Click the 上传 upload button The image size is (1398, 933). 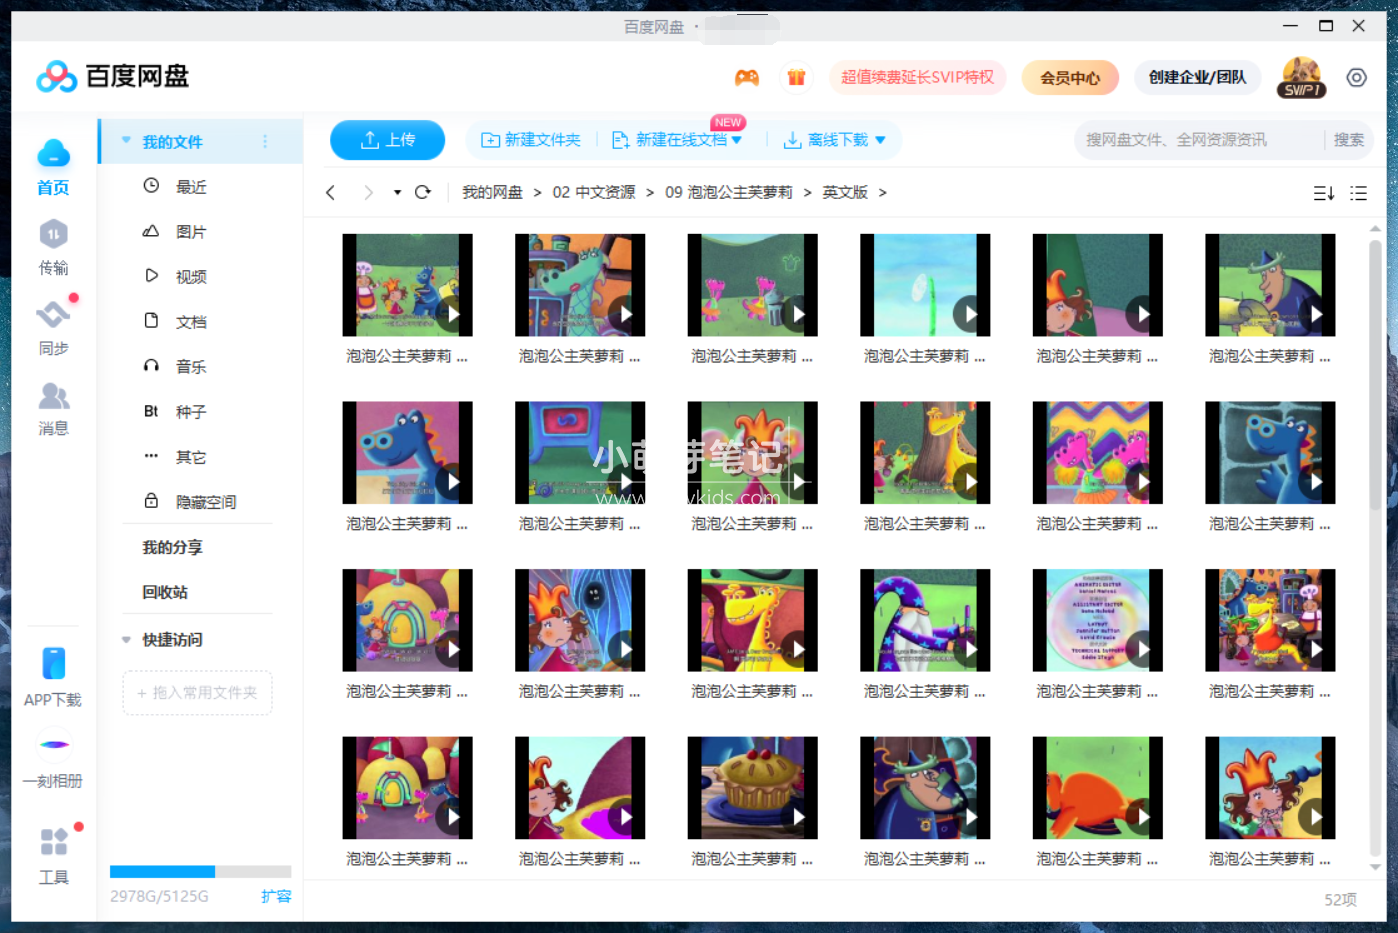pos(387,140)
